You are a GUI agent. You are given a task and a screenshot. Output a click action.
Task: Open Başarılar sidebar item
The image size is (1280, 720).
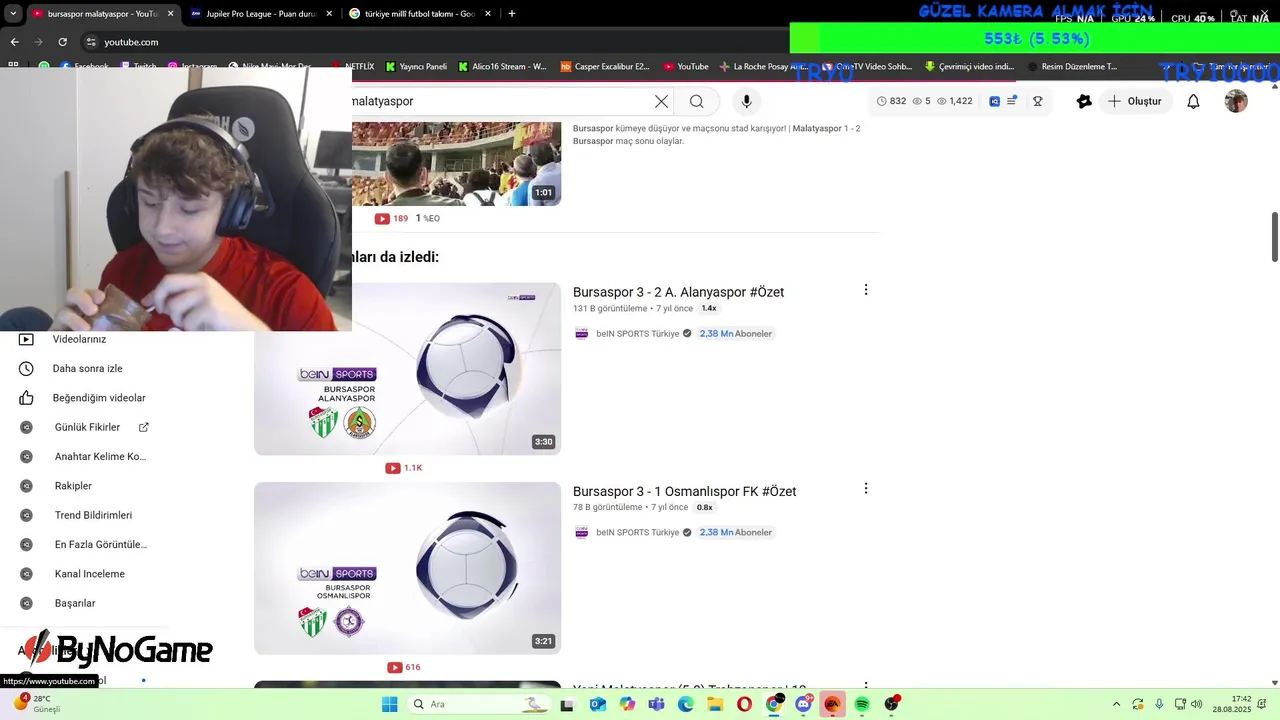75,603
